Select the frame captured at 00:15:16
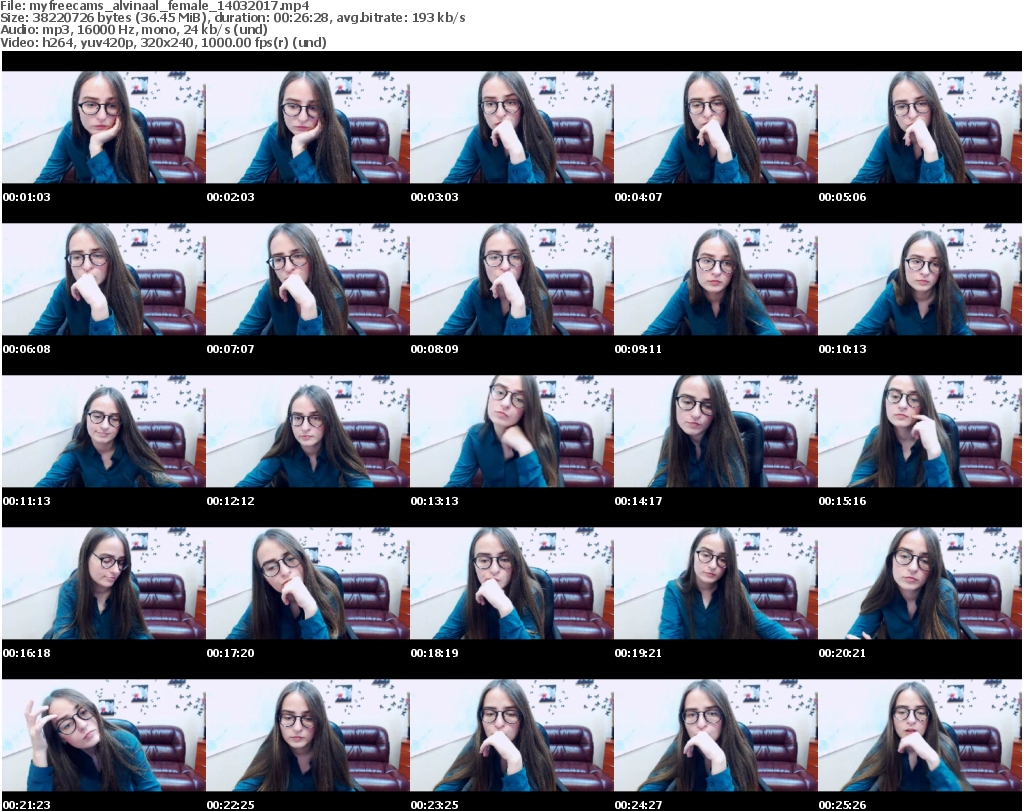This screenshot has height=811, width=1024. click(x=920, y=432)
